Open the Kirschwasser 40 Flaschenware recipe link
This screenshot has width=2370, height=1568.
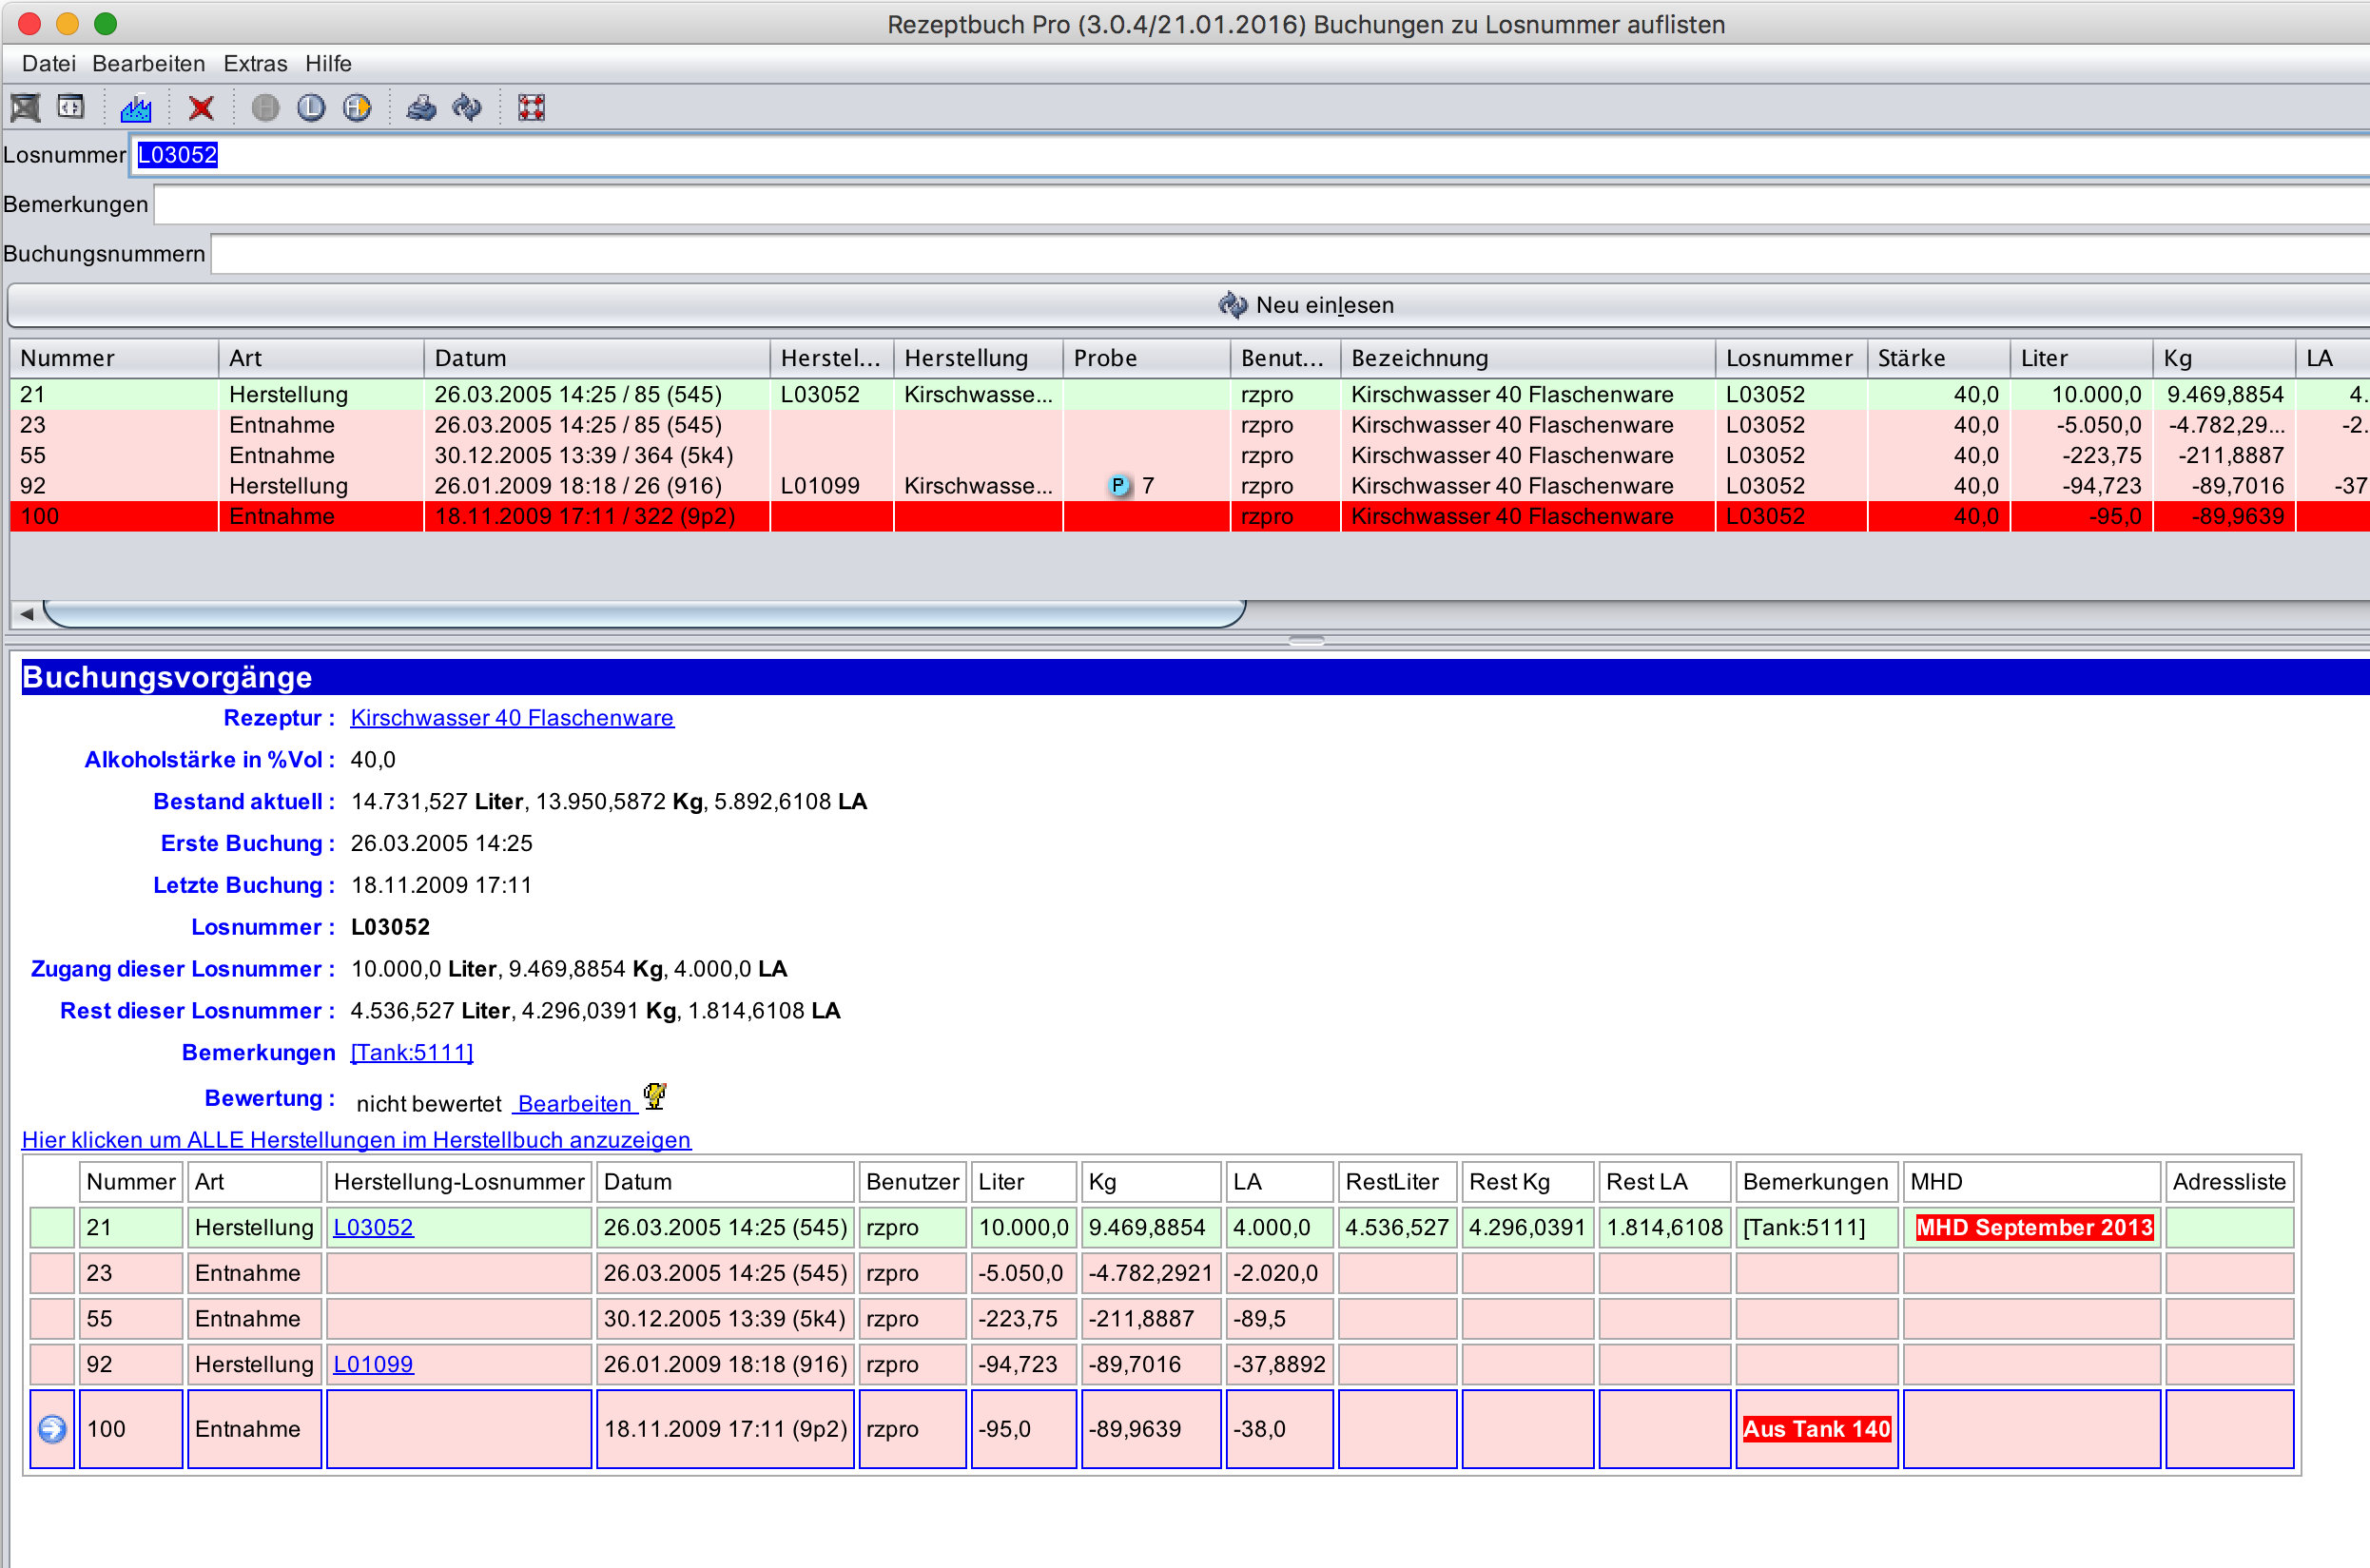click(511, 718)
